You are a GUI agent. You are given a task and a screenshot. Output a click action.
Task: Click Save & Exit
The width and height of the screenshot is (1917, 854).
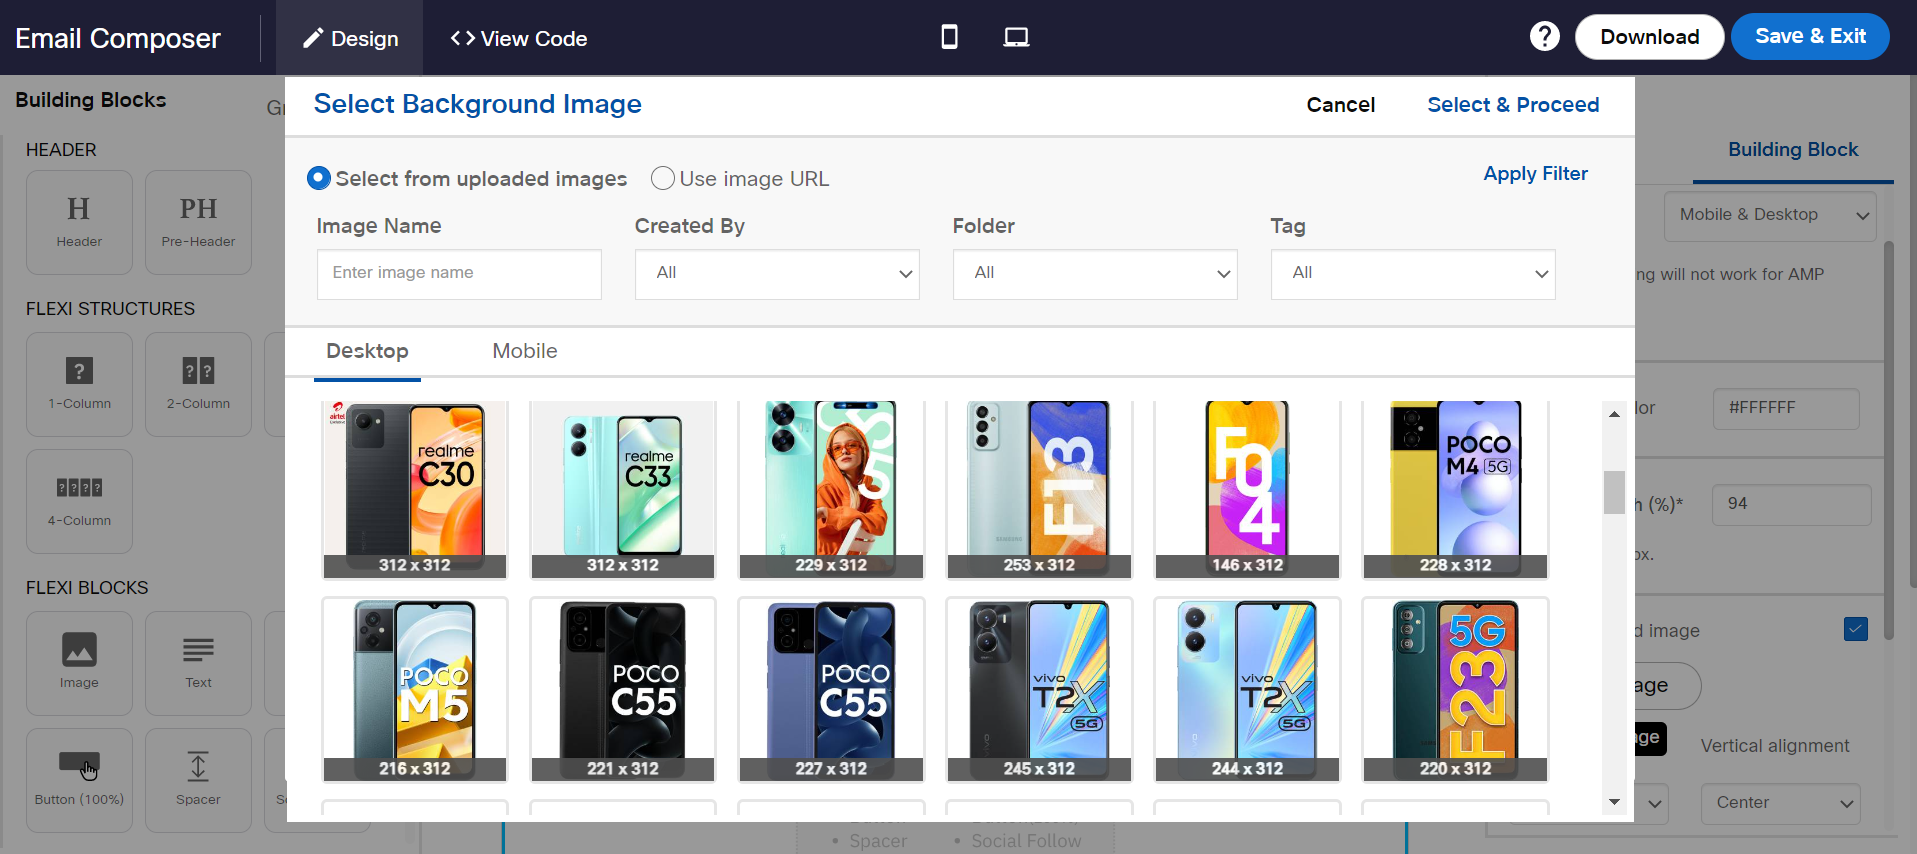1810,37
